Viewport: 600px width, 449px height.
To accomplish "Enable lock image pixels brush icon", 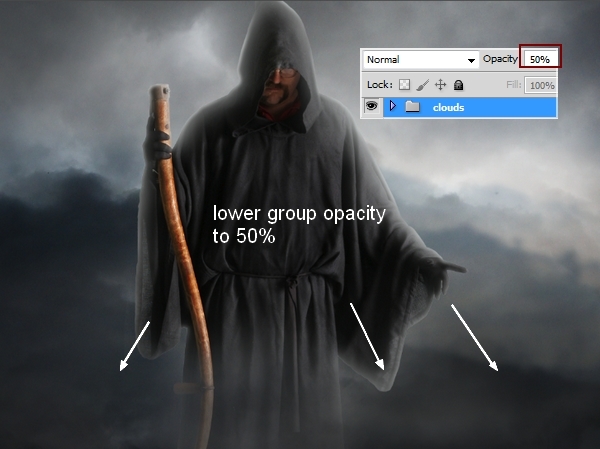I will 423,86.
